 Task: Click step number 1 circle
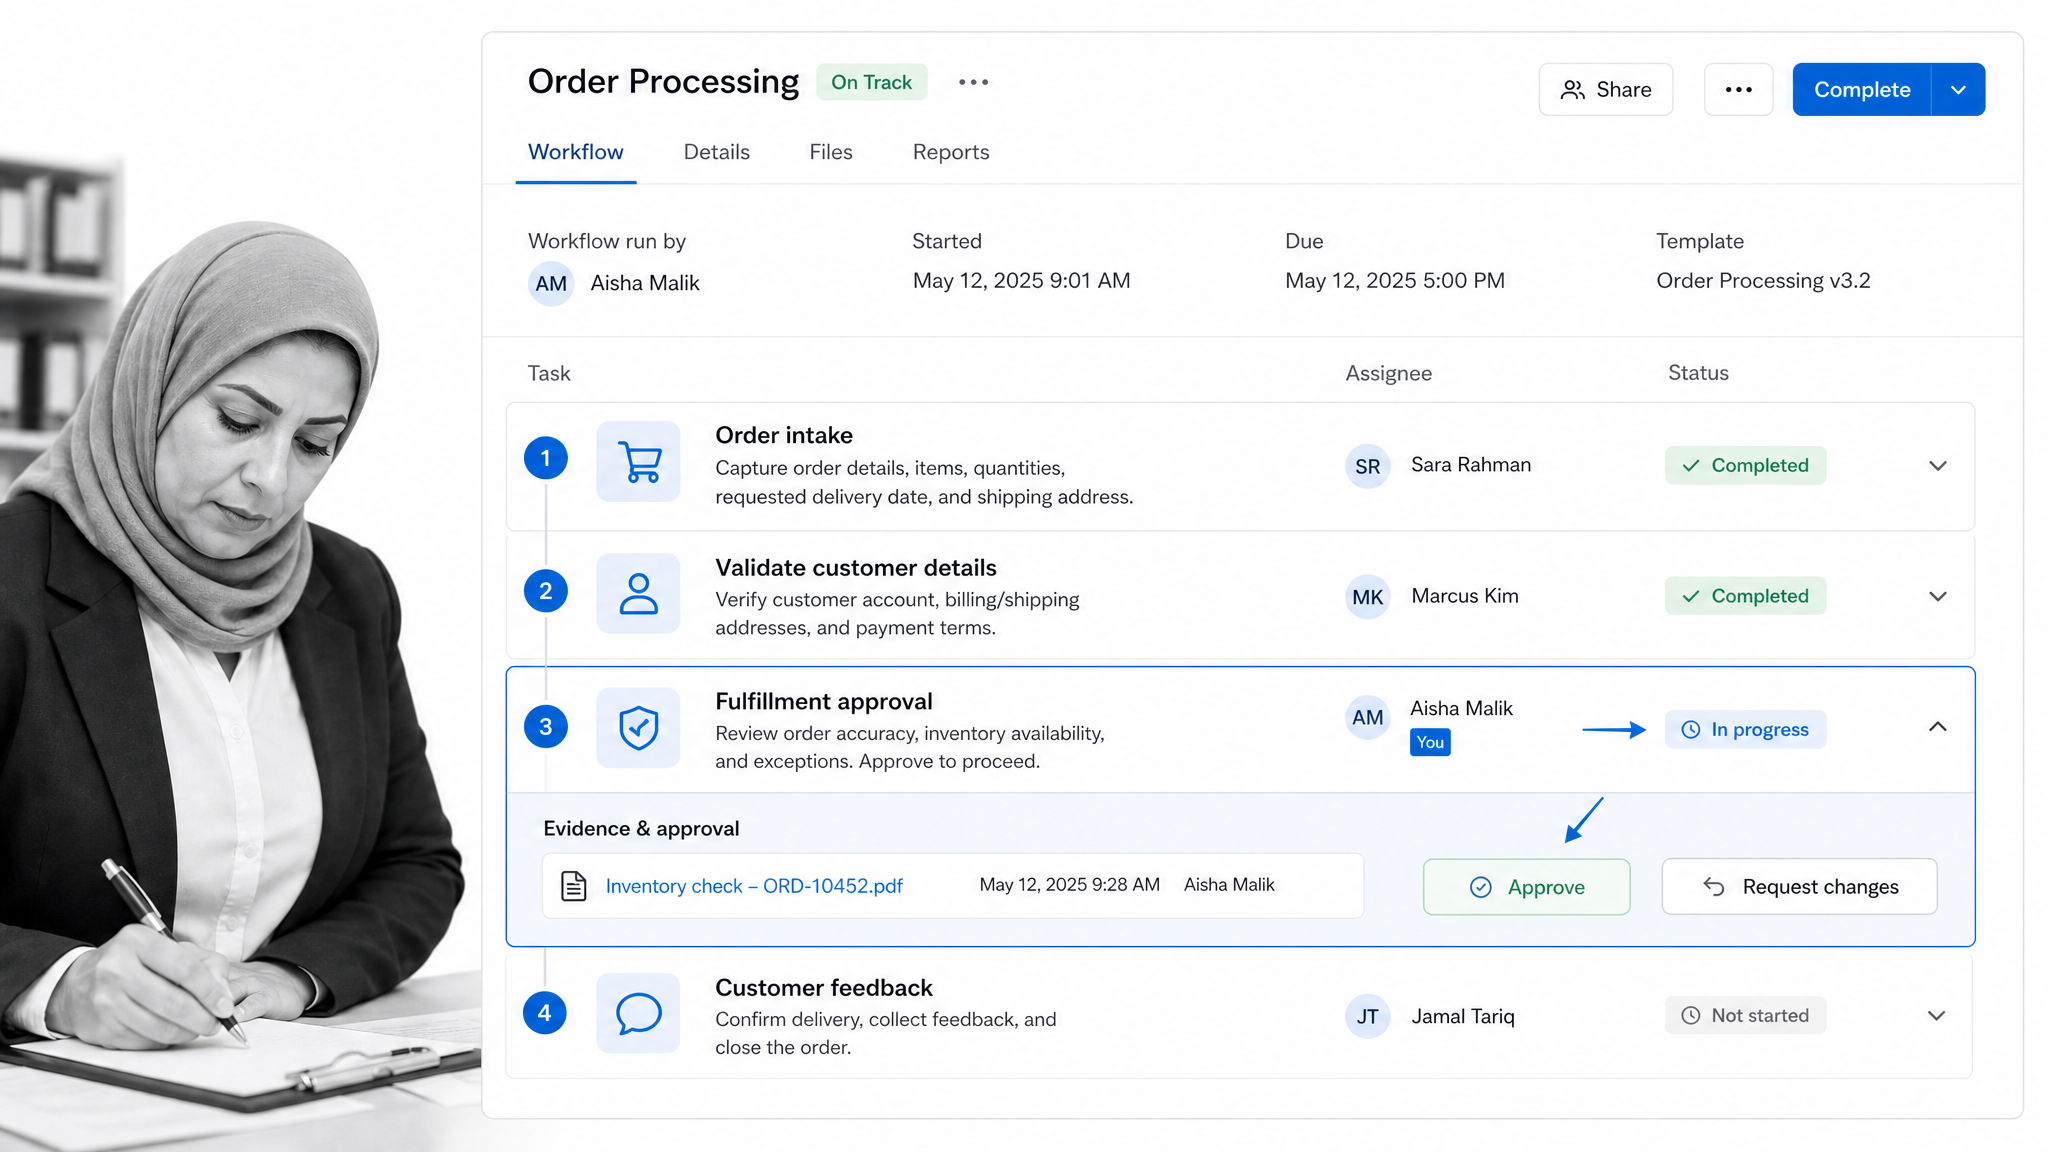point(546,458)
